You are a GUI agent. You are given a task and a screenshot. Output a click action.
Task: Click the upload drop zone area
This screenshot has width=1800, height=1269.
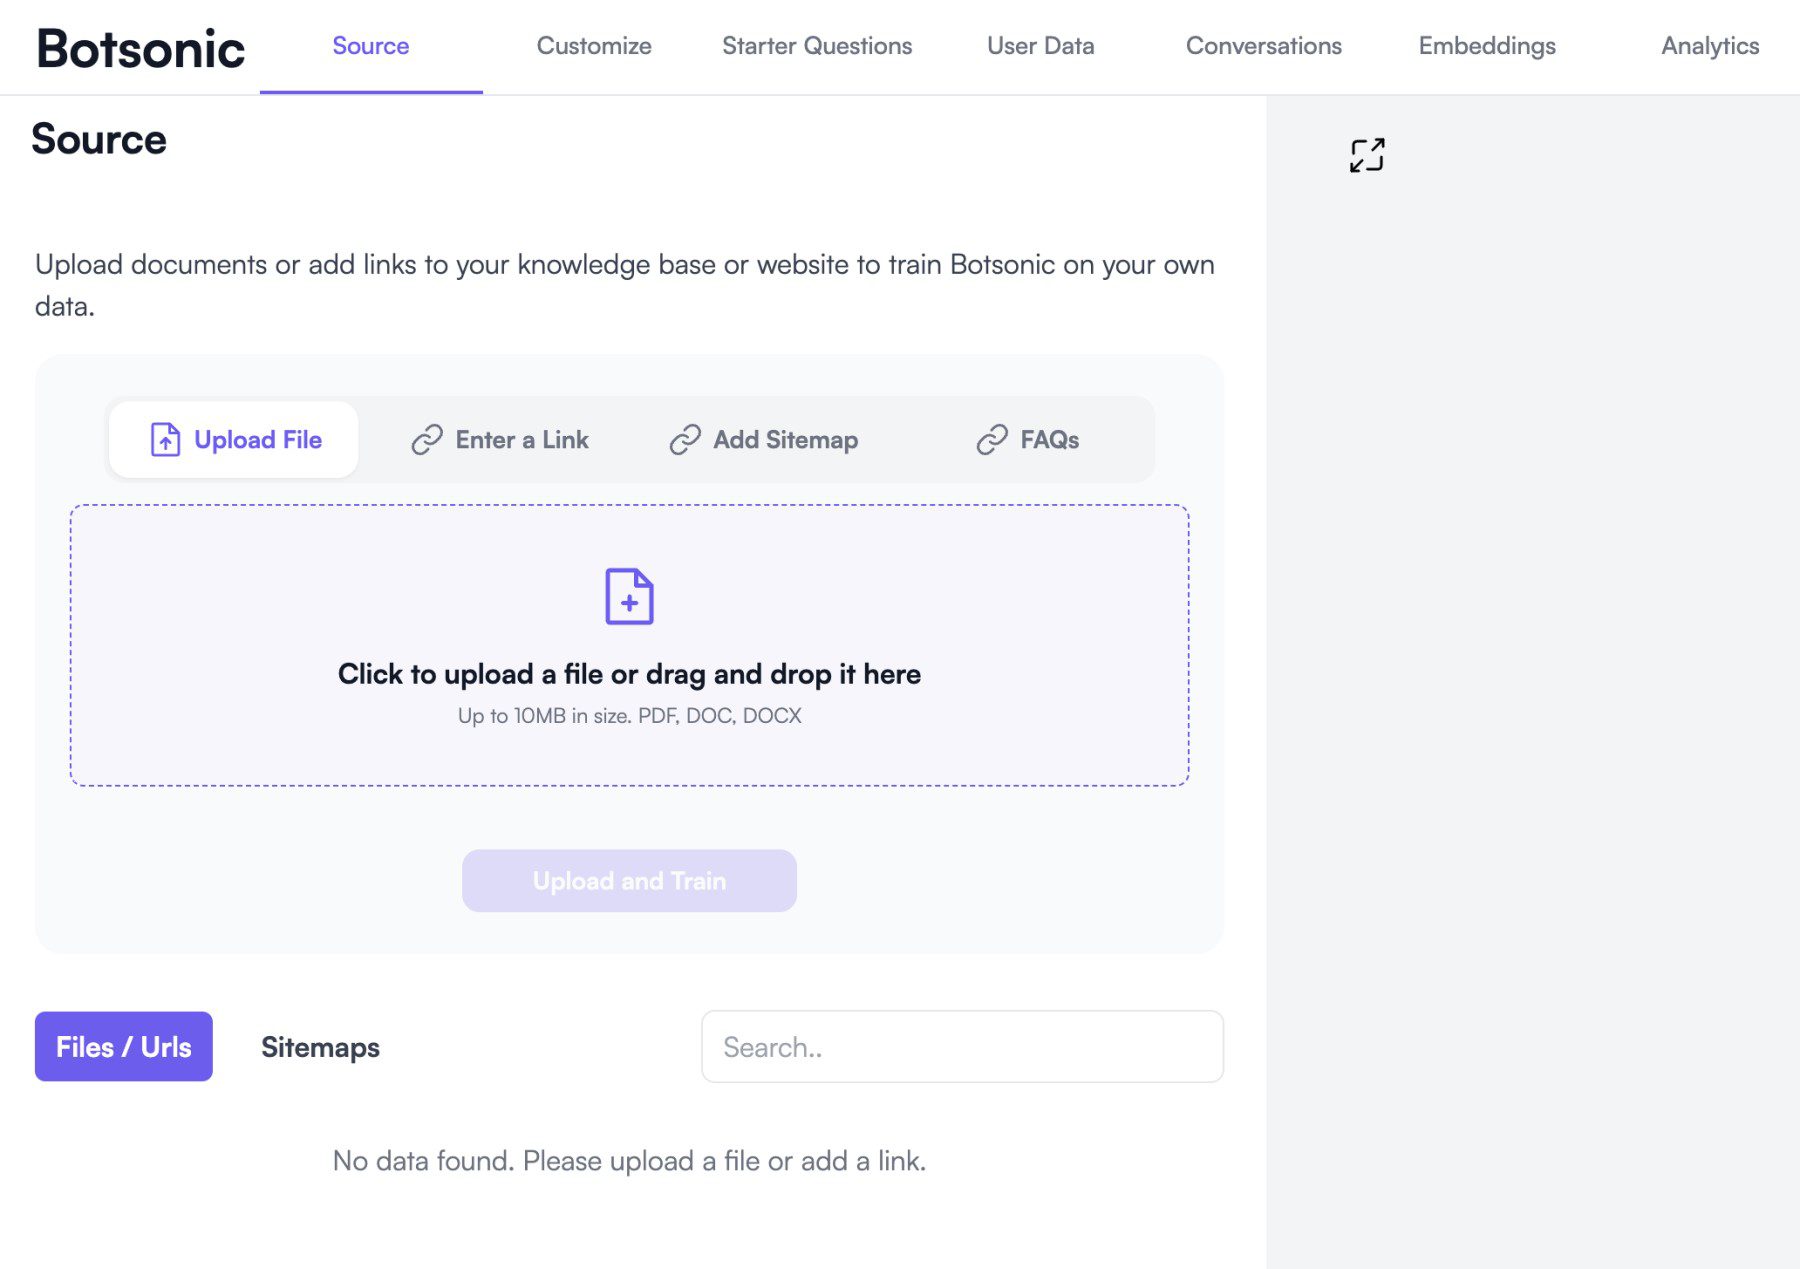(x=629, y=645)
